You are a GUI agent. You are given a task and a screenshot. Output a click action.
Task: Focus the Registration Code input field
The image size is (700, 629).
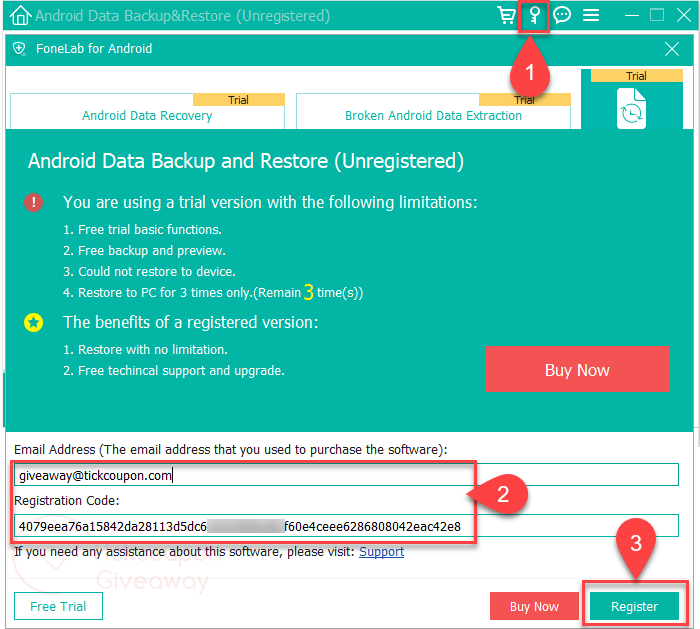346,526
